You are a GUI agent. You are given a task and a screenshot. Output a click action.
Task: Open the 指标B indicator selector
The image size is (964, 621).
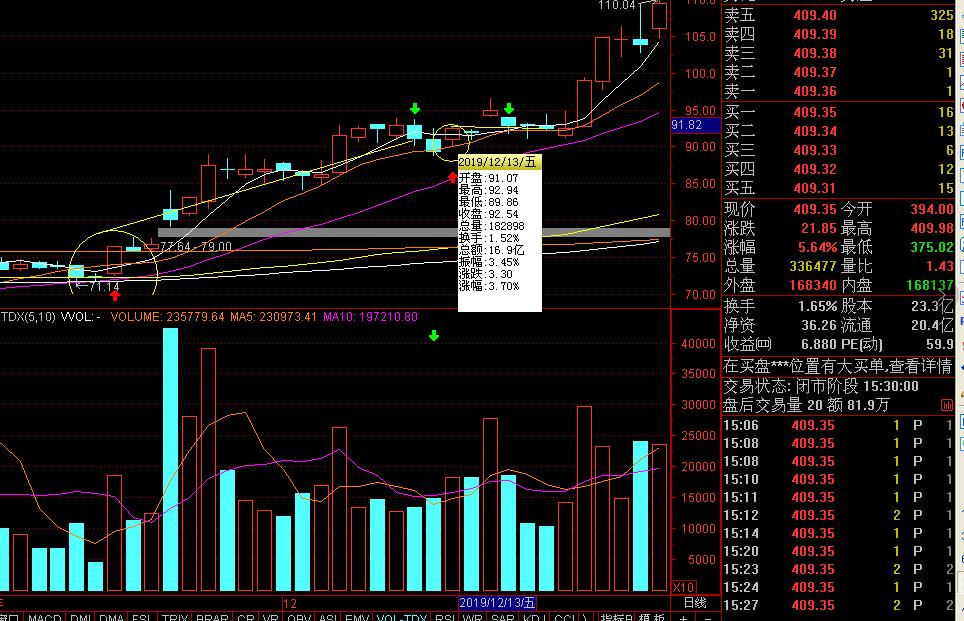click(615, 617)
